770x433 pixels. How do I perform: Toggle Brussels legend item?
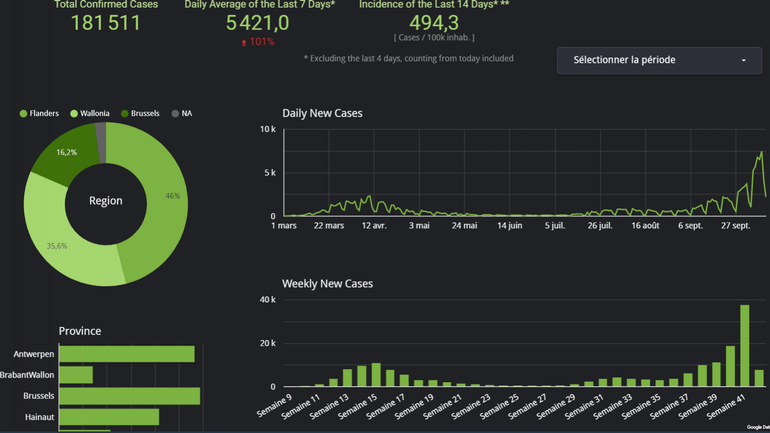(140, 114)
